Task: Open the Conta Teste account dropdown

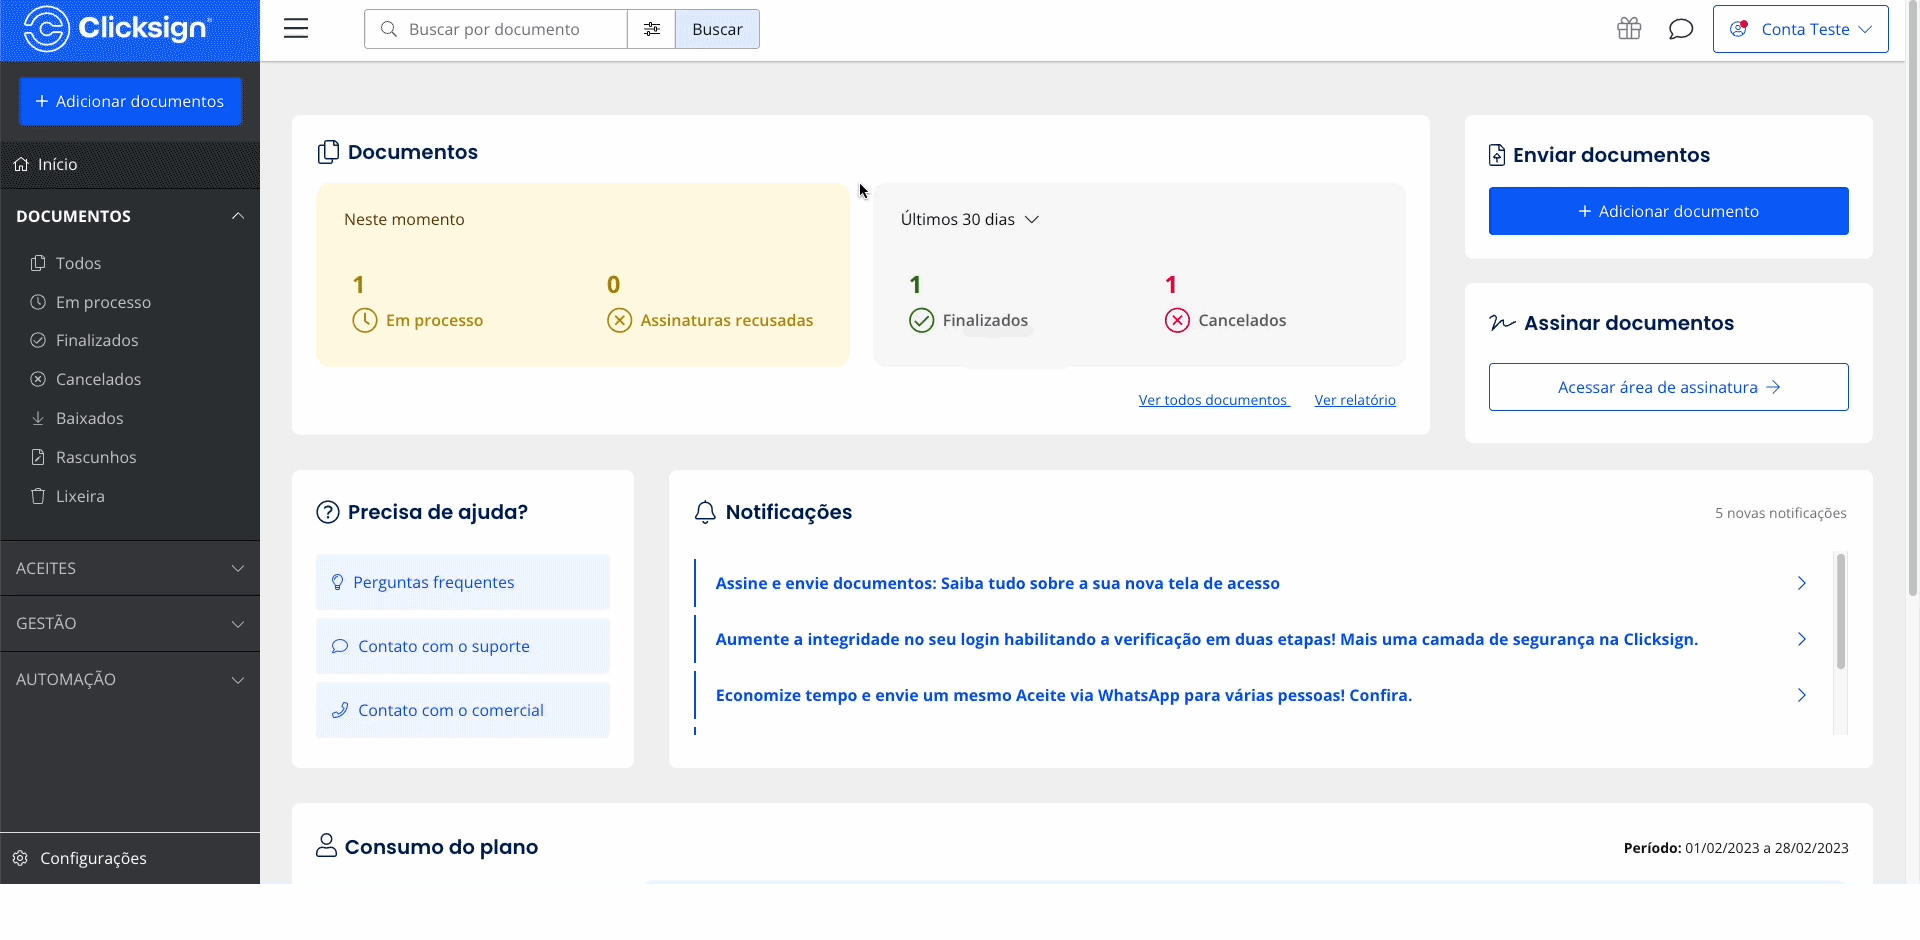Action: tap(1801, 29)
